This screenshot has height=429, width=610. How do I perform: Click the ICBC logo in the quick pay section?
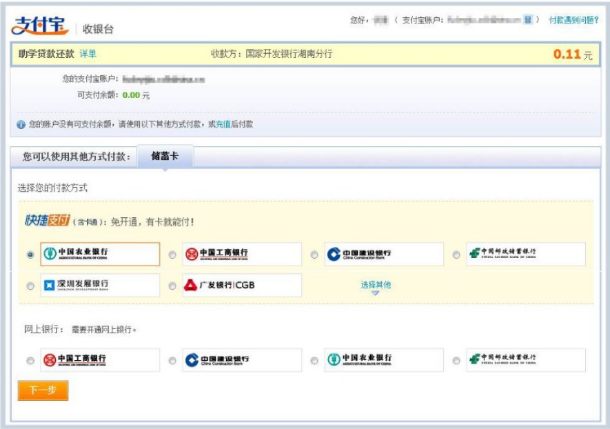(x=242, y=254)
